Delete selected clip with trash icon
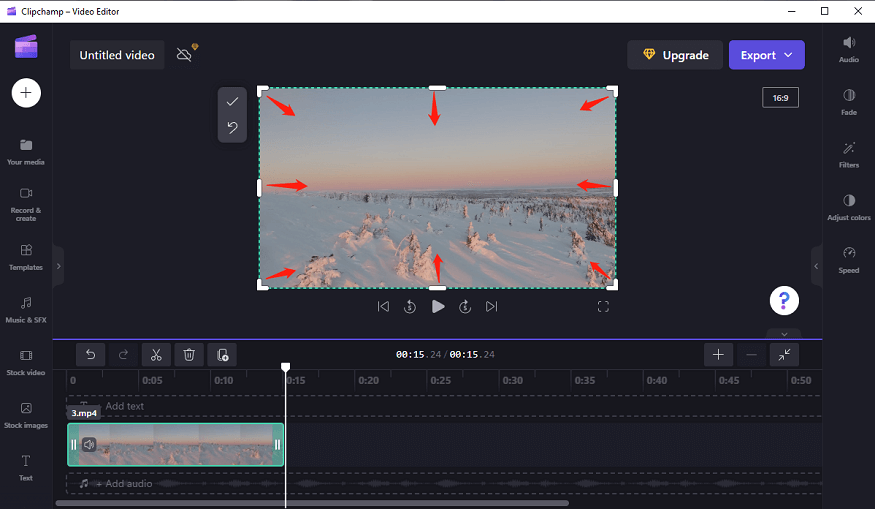The image size is (875, 509). click(189, 355)
